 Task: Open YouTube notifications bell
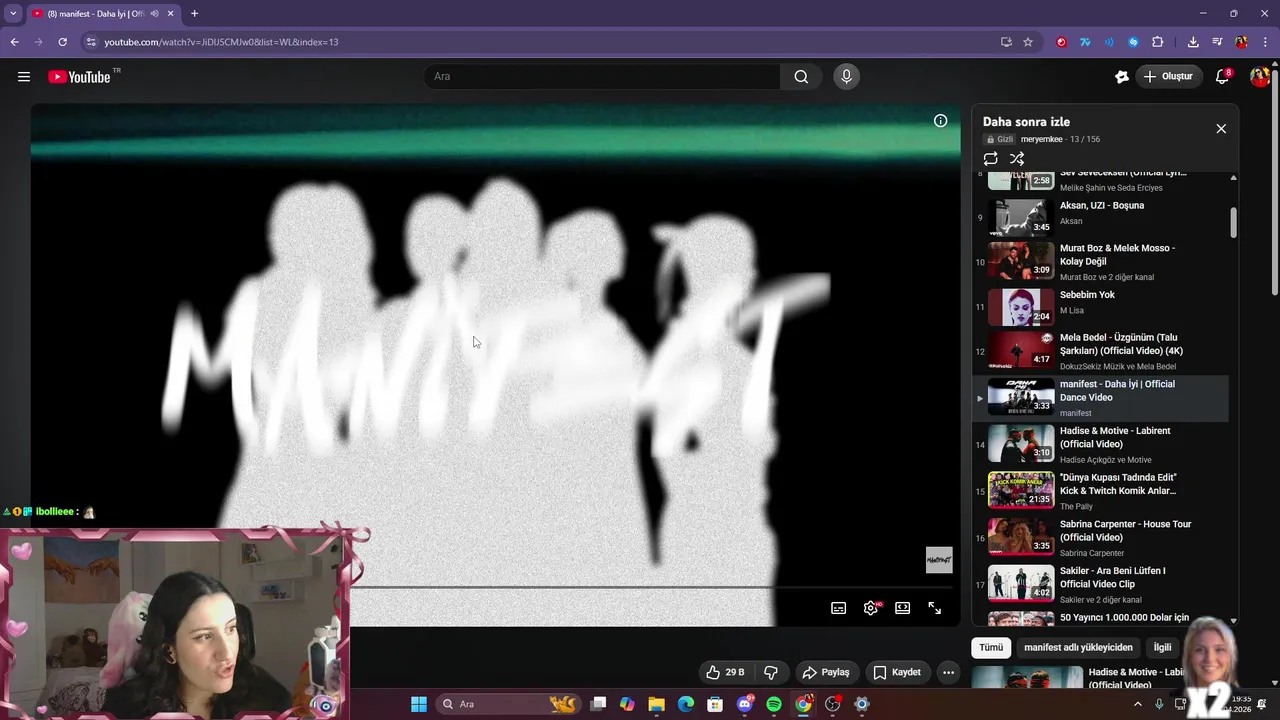tap(1222, 77)
